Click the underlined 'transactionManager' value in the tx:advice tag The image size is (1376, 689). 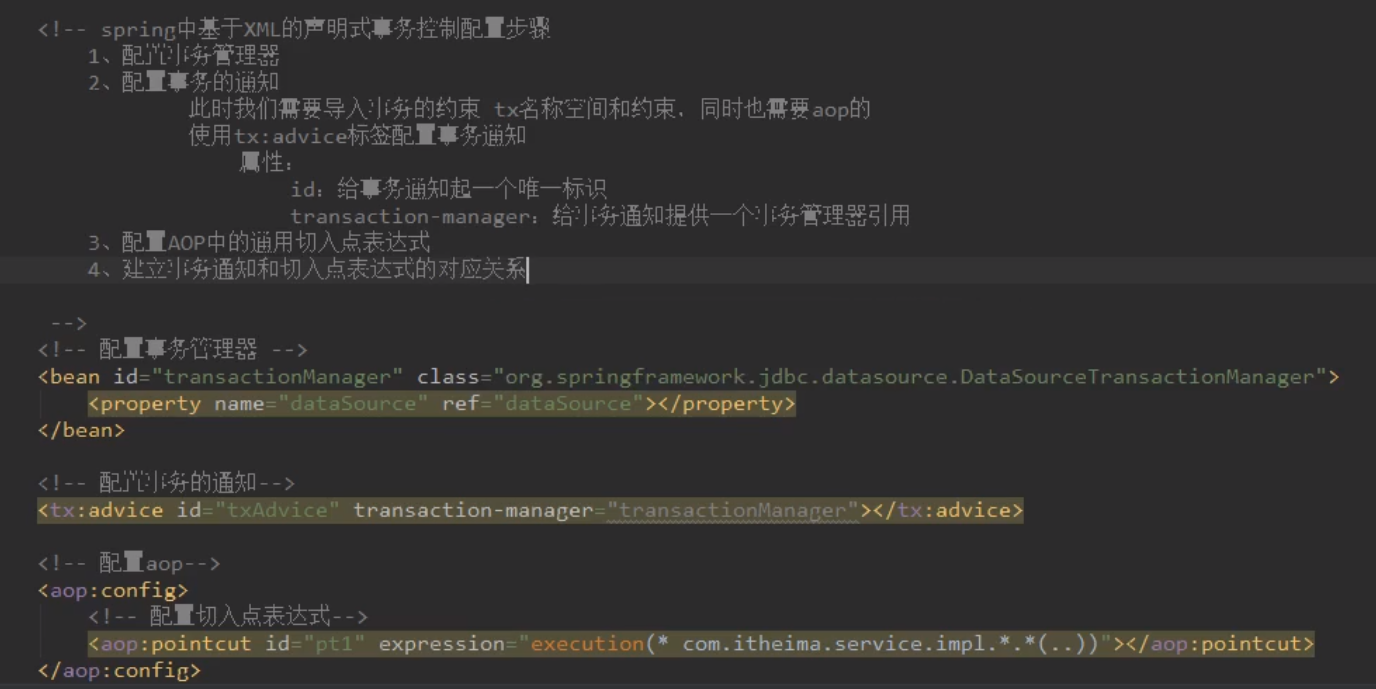point(732,510)
